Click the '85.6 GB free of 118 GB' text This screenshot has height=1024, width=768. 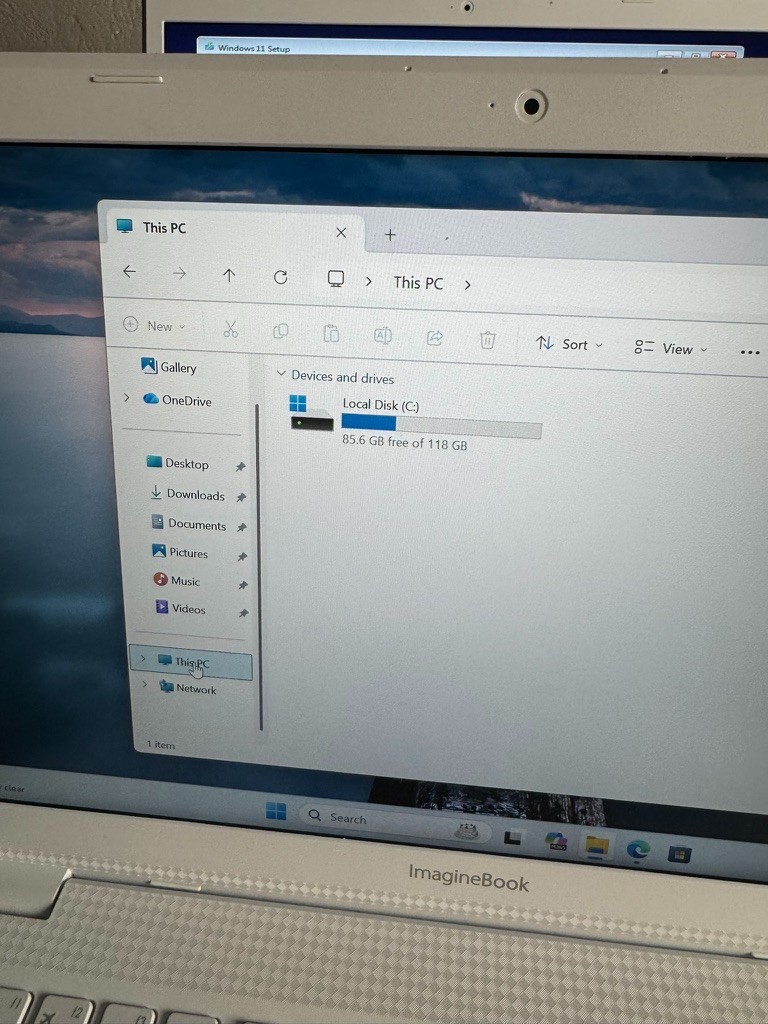tap(405, 442)
